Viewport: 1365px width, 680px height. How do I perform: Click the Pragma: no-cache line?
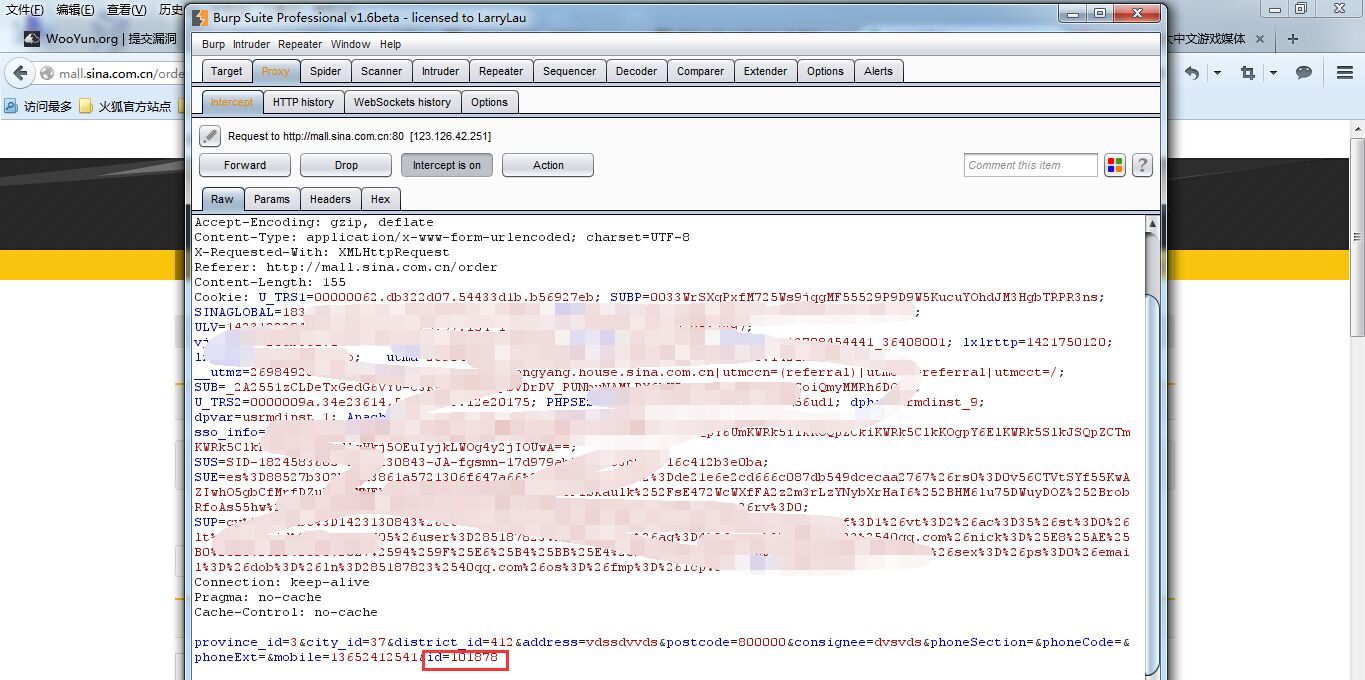pos(257,597)
